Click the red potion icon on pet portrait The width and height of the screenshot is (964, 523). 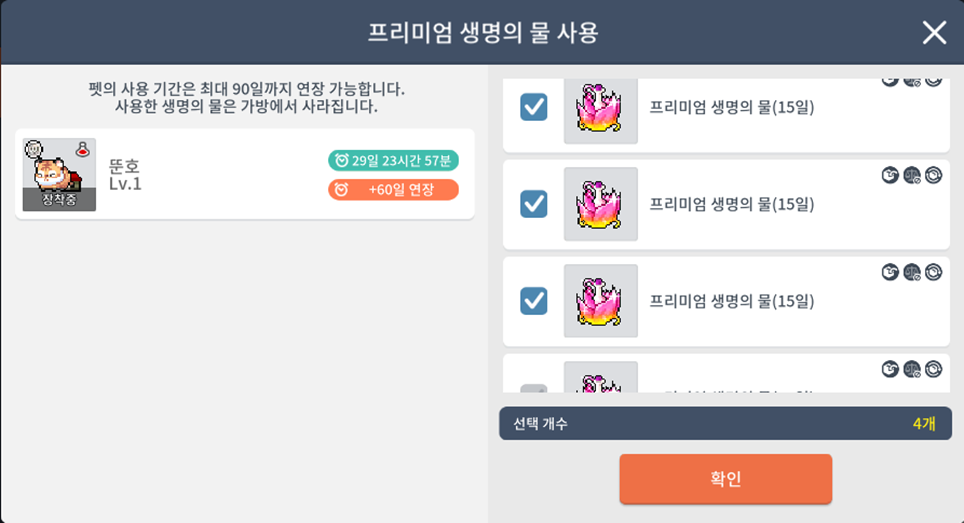87,148
